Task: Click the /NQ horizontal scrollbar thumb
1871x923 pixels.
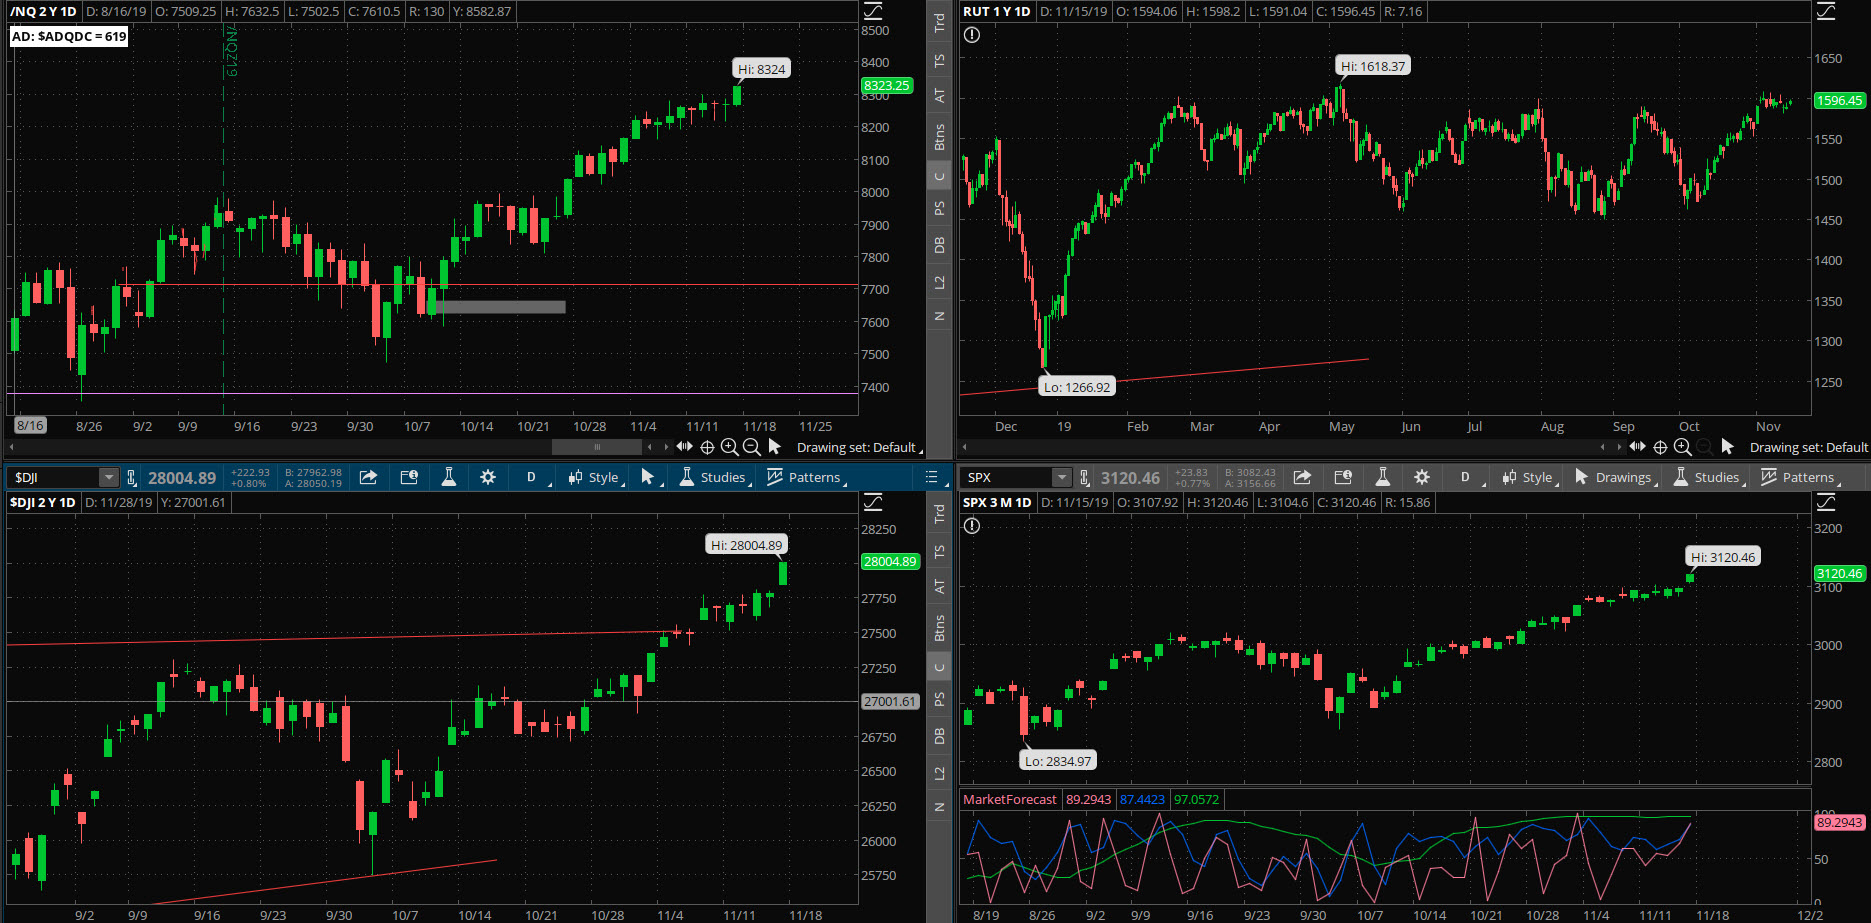Action: [597, 447]
